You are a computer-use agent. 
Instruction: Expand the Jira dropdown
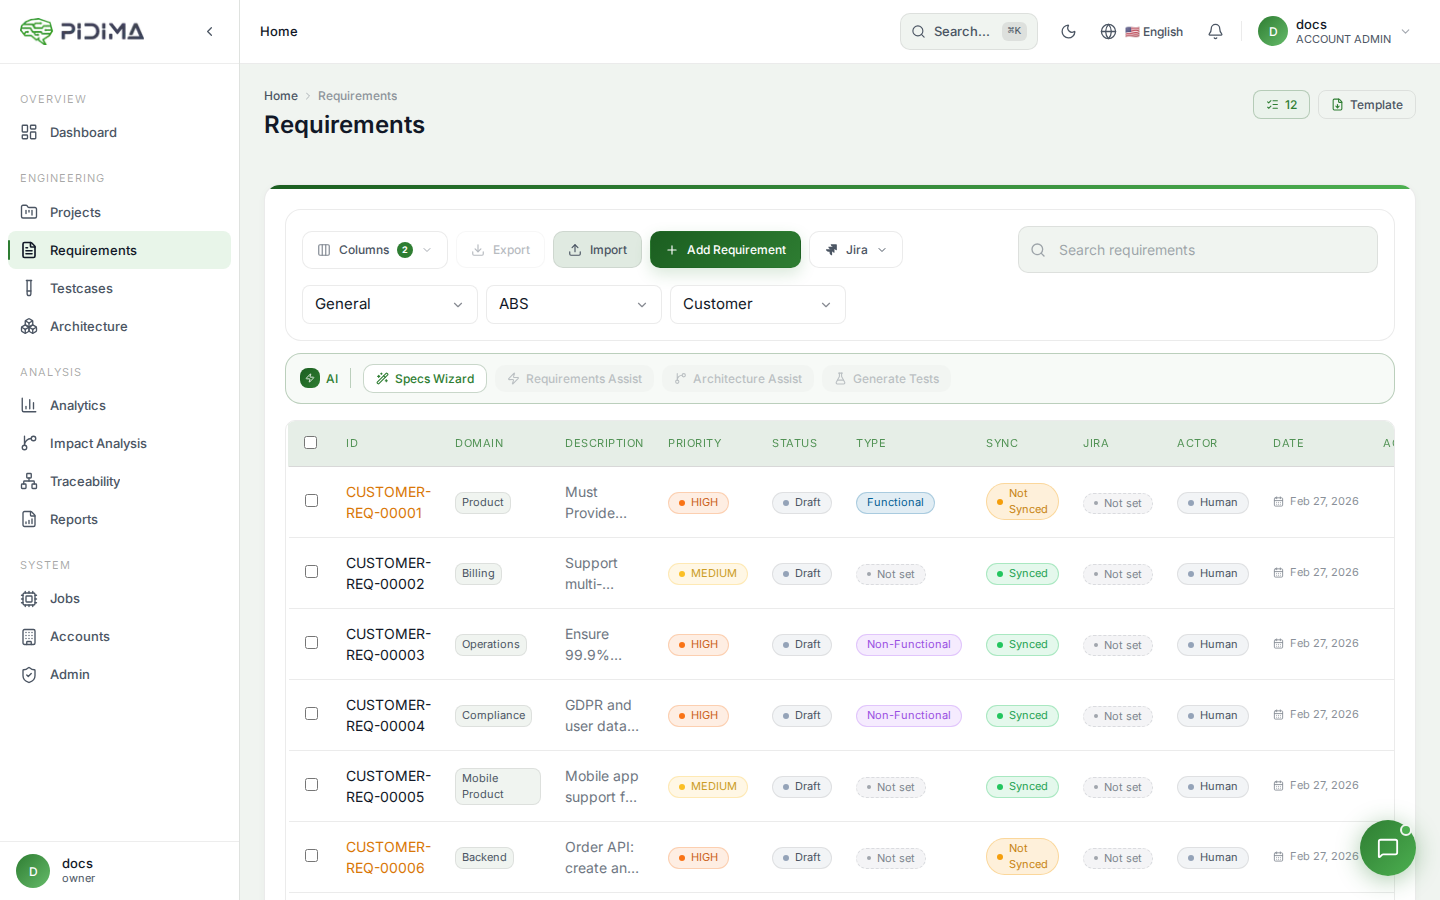[856, 250]
